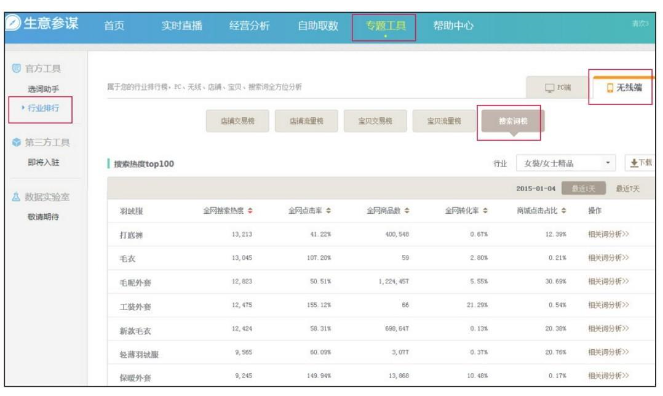
Task: Click the keyword 毛呢外套
Action: tap(135, 282)
